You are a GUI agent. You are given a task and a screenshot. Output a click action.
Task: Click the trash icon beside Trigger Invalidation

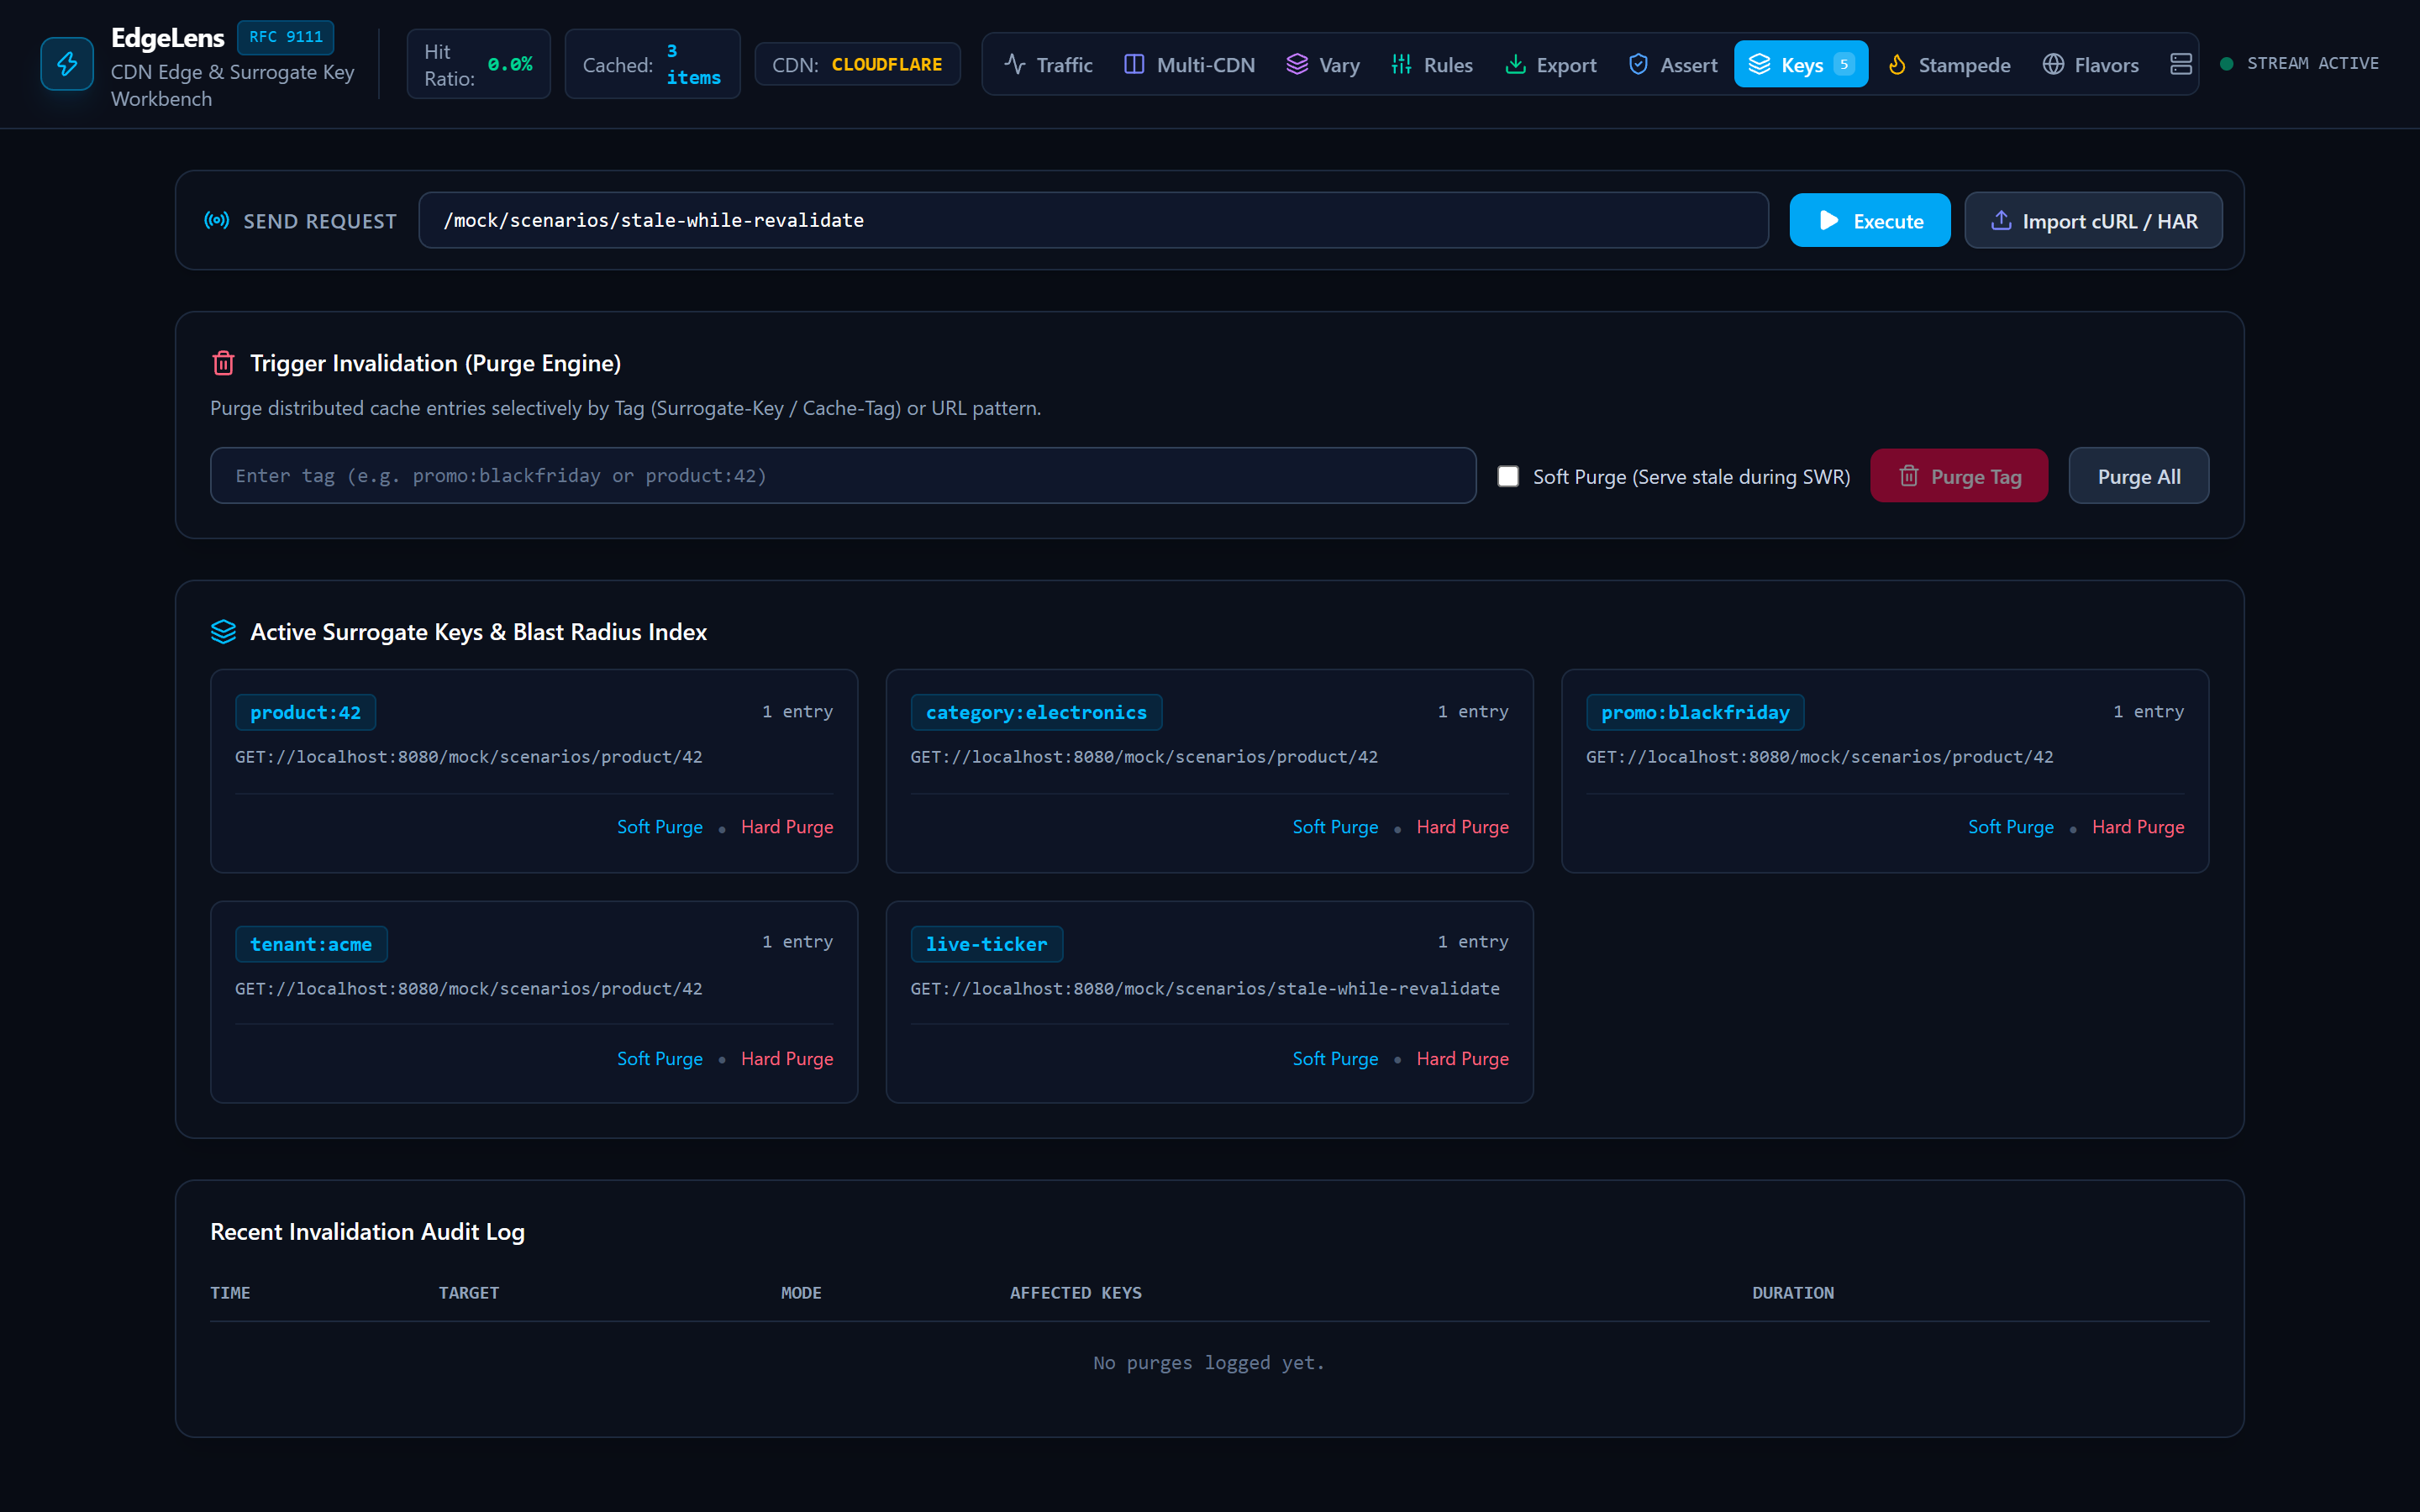(x=223, y=363)
